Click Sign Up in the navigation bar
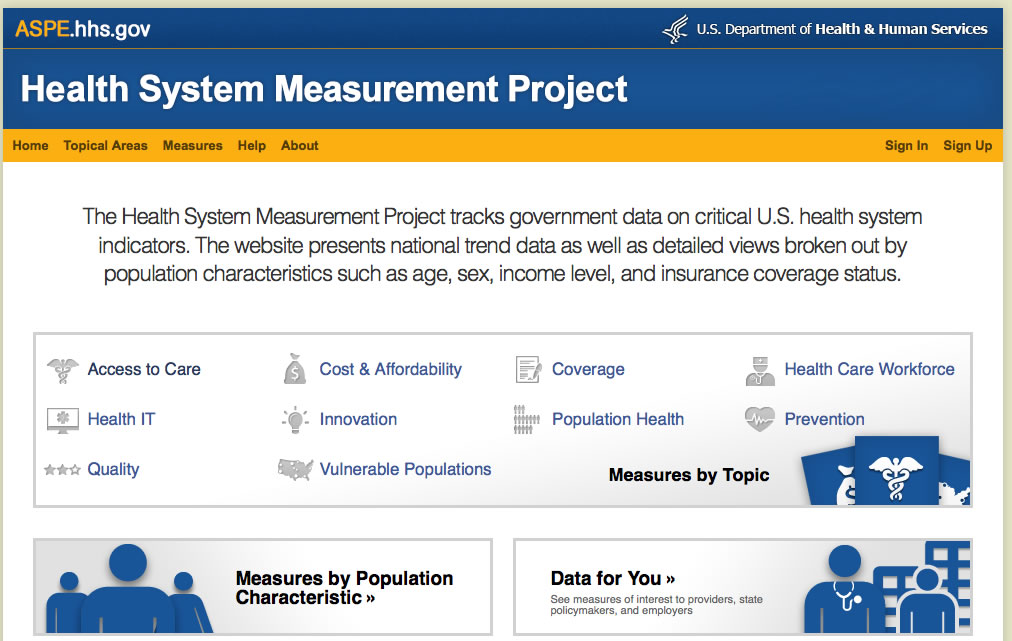Screen dimensions: 1012x641 (967, 146)
